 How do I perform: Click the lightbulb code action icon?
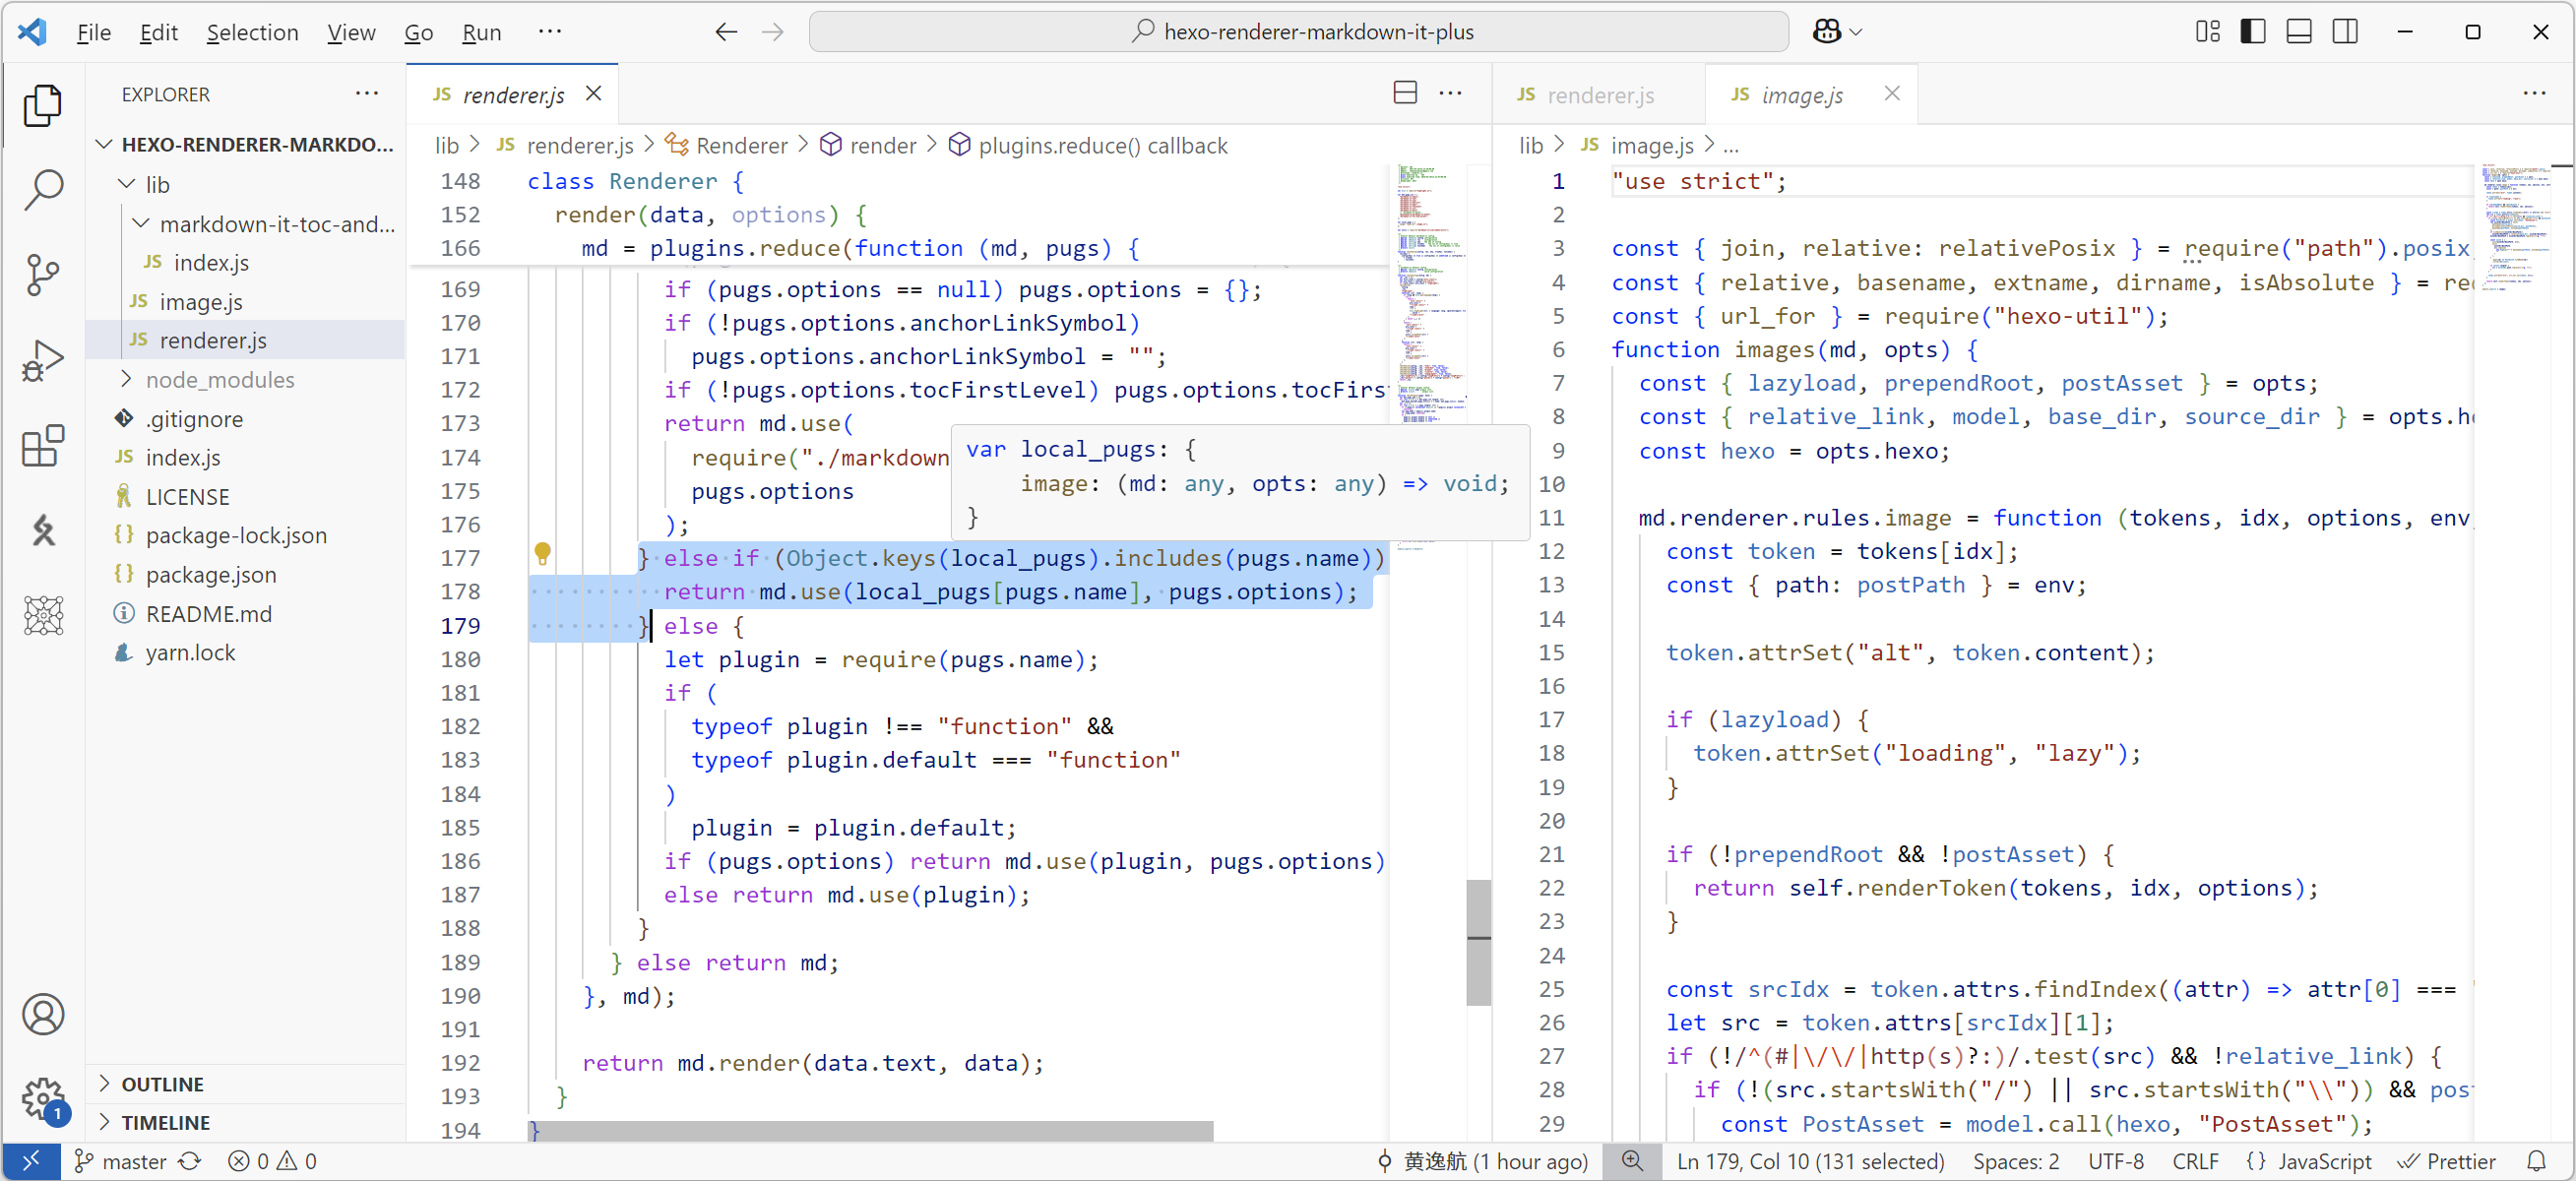[542, 553]
